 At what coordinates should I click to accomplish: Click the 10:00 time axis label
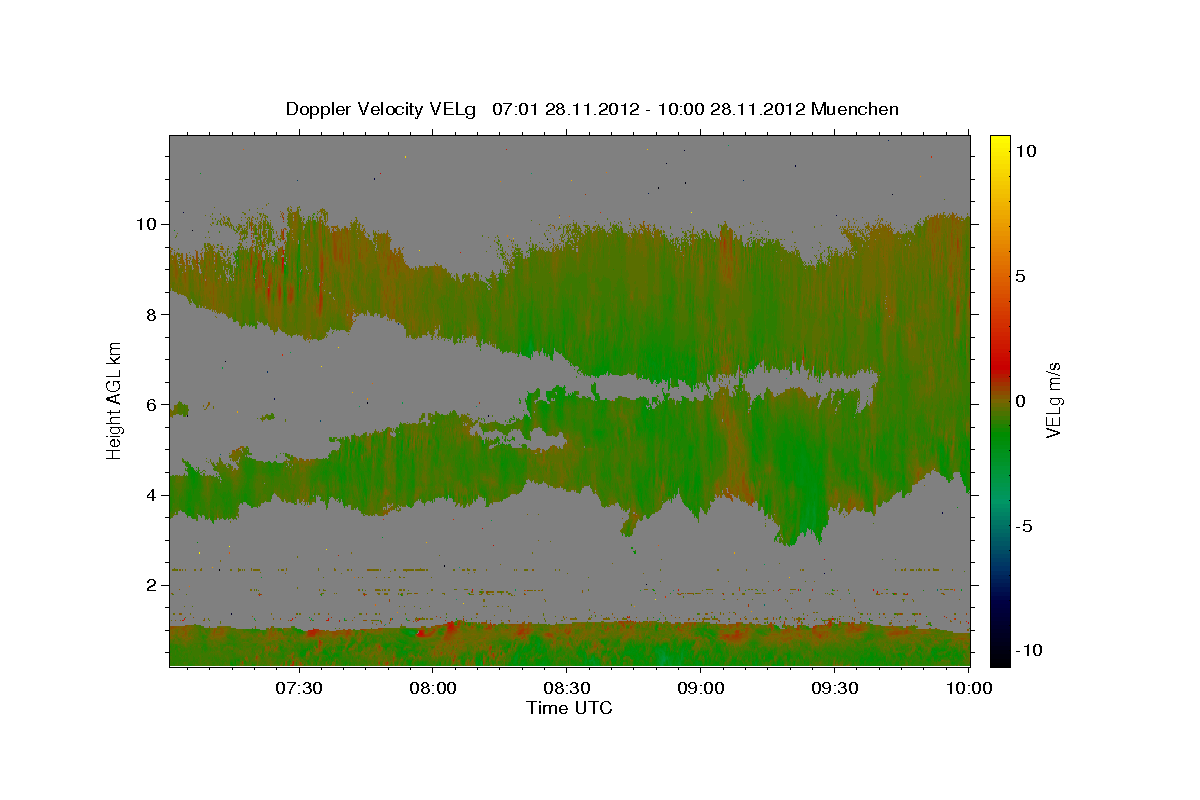[x=969, y=688]
